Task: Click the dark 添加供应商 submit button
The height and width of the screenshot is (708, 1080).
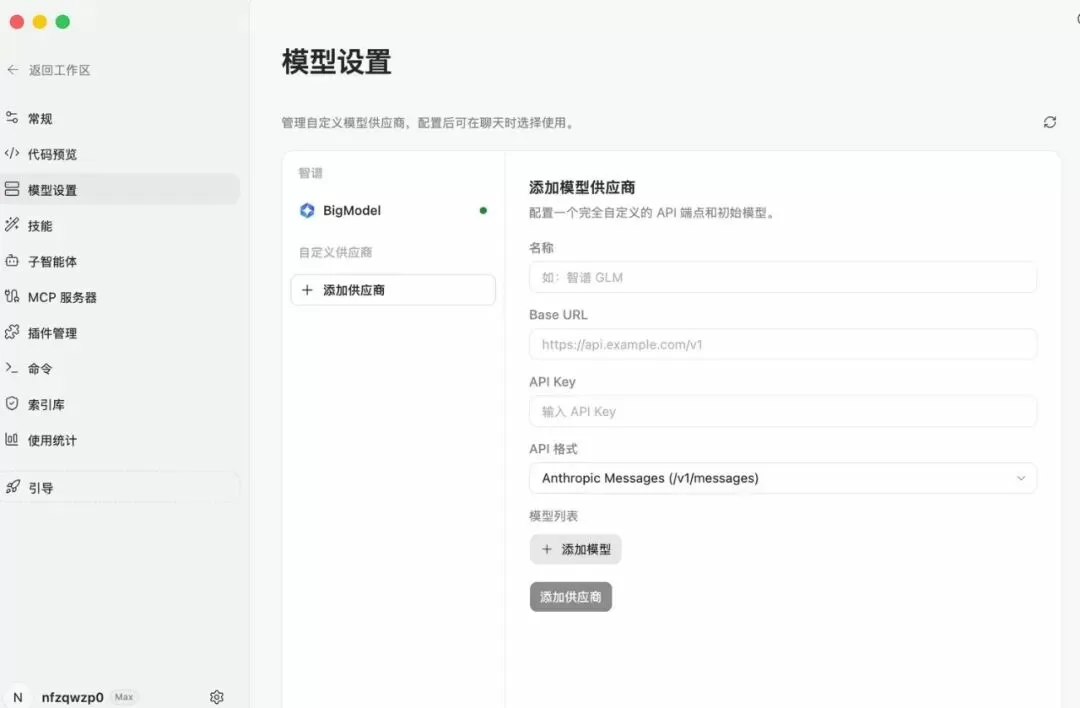Action: coord(571,597)
